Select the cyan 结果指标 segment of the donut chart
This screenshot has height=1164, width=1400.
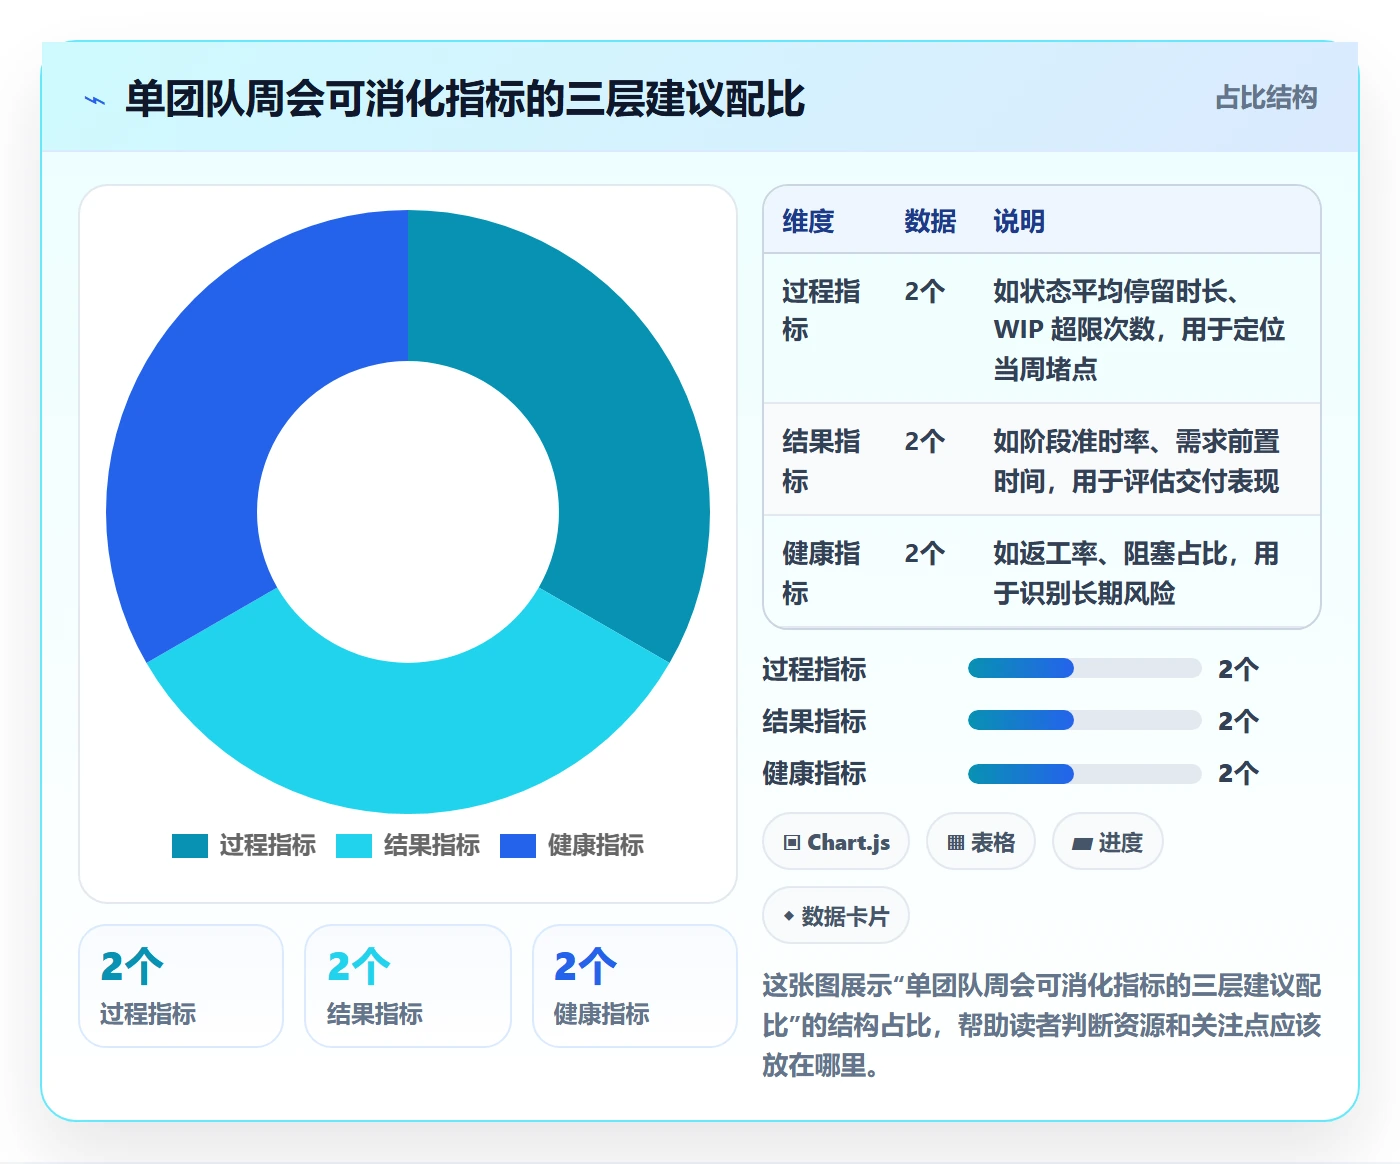pyautogui.click(x=408, y=740)
